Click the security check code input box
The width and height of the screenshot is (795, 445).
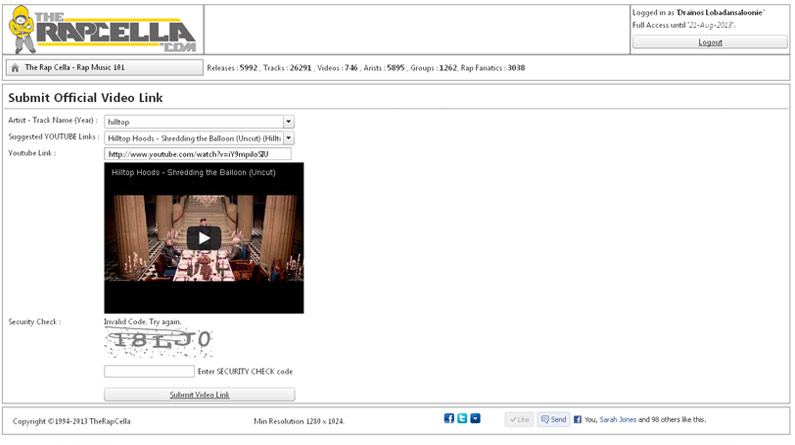click(x=149, y=371)
